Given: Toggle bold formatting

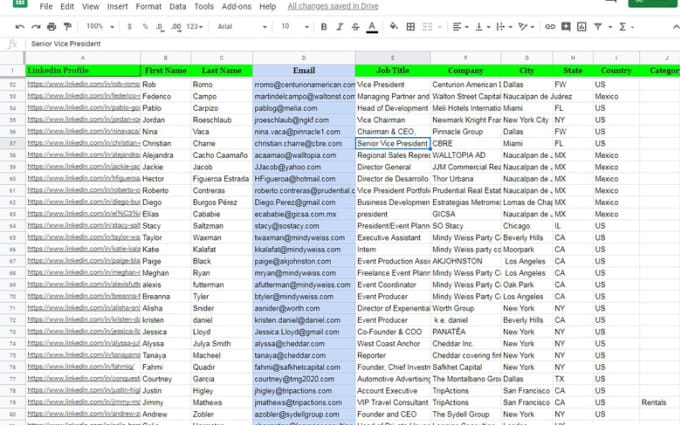Looking at the screenshot, I should tap(324, 27).
